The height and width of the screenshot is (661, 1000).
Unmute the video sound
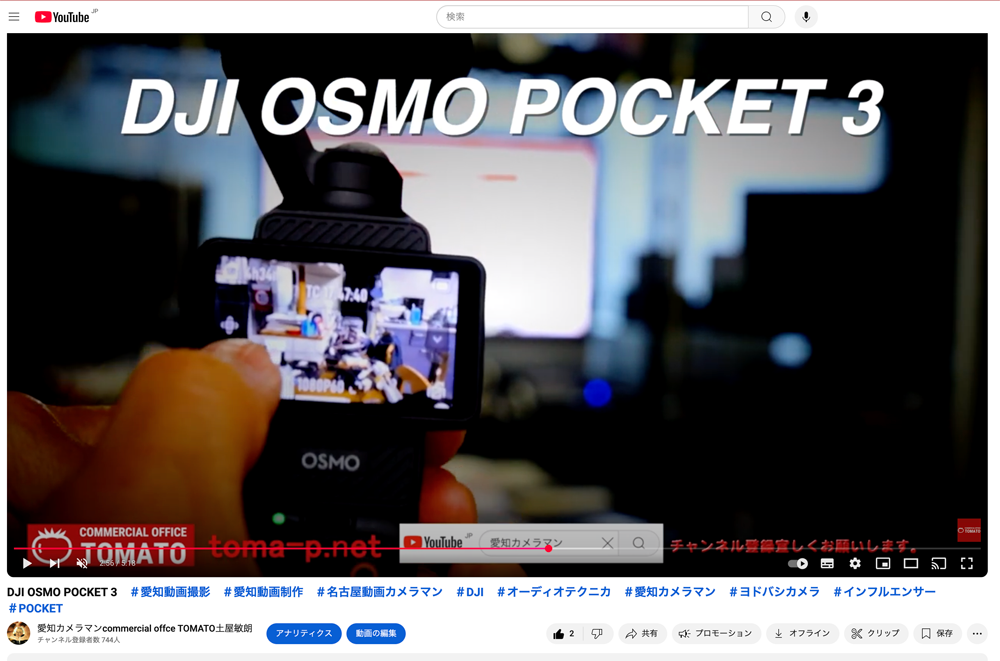tap(82, 563)
